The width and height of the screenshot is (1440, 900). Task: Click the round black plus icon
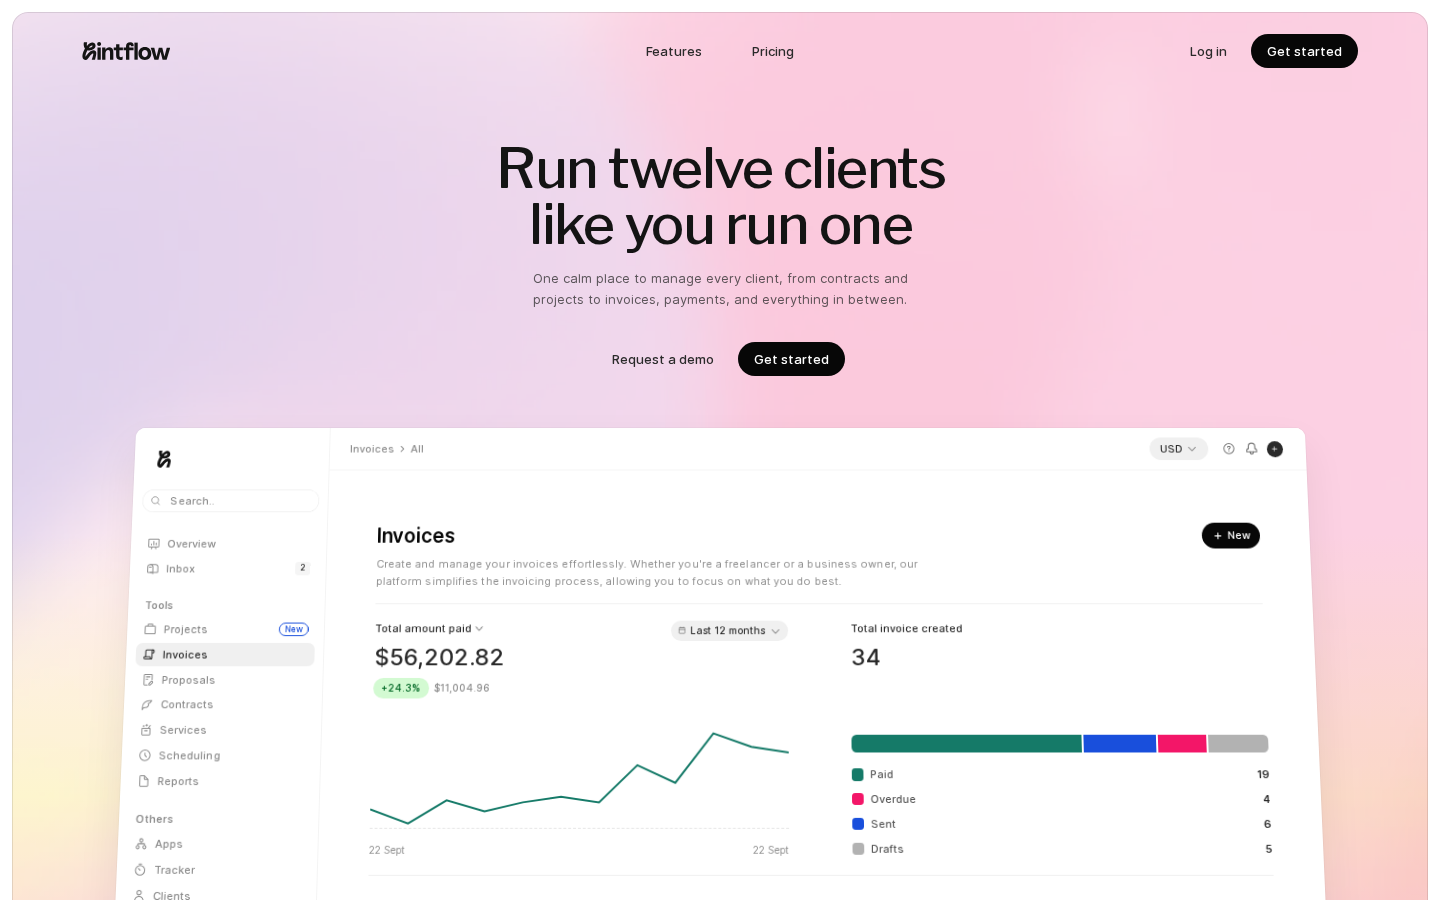[x=1275, y=449]
